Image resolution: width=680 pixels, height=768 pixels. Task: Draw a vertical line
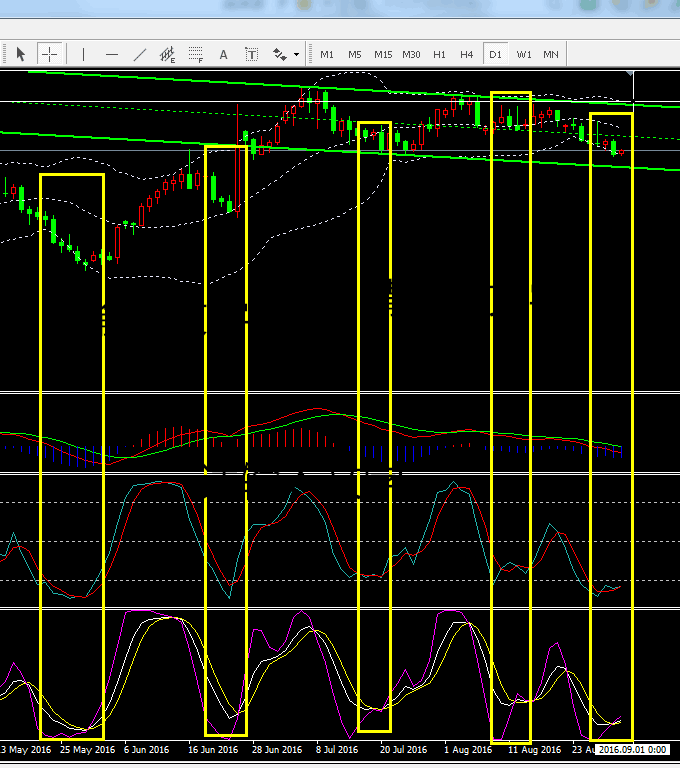click(83, 54)
